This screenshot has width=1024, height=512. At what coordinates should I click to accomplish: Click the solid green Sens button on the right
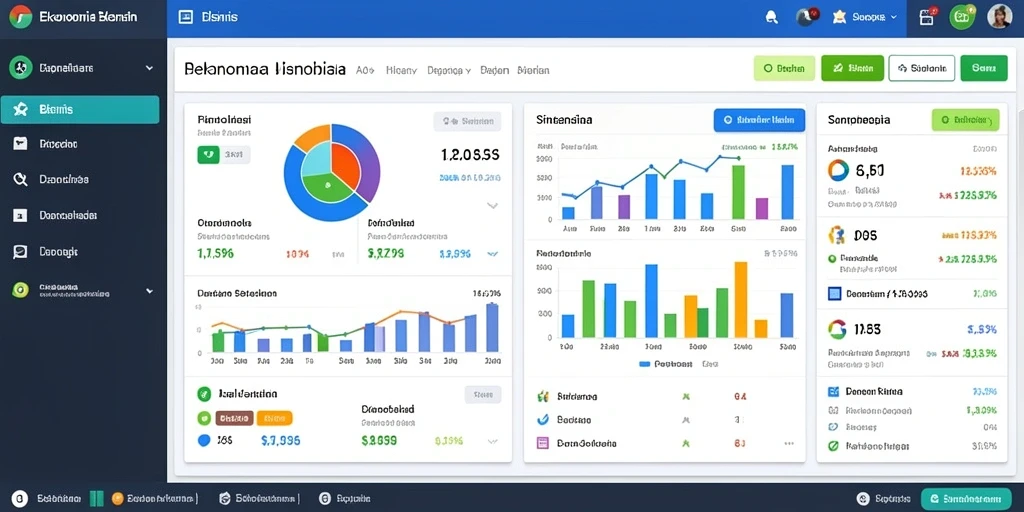pyautogui.click(x=984, y=68)
